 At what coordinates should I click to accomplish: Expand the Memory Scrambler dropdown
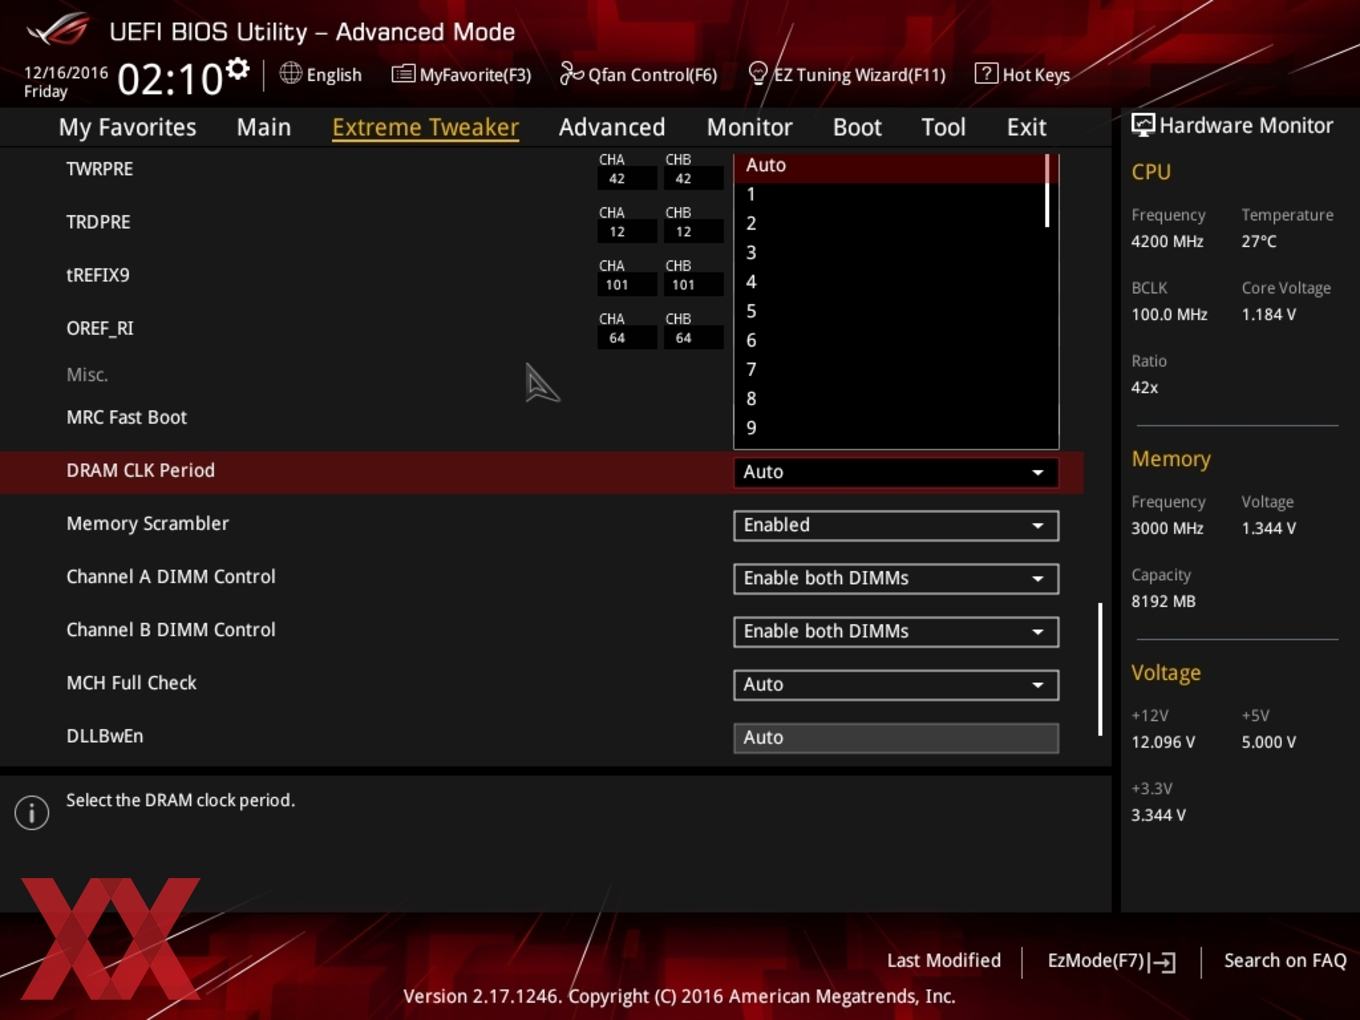896,525
